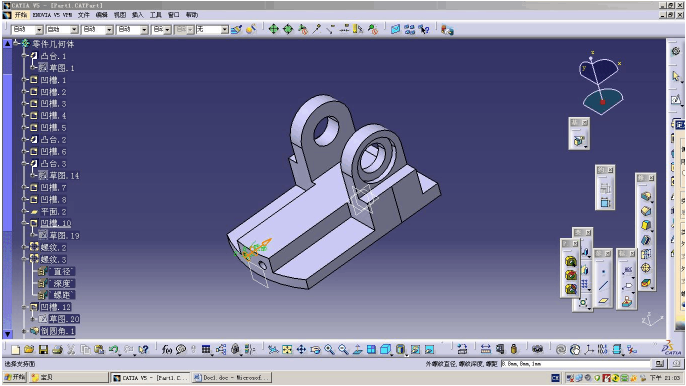Click the tree scrollbar down arrow

(x=7, y=334)
